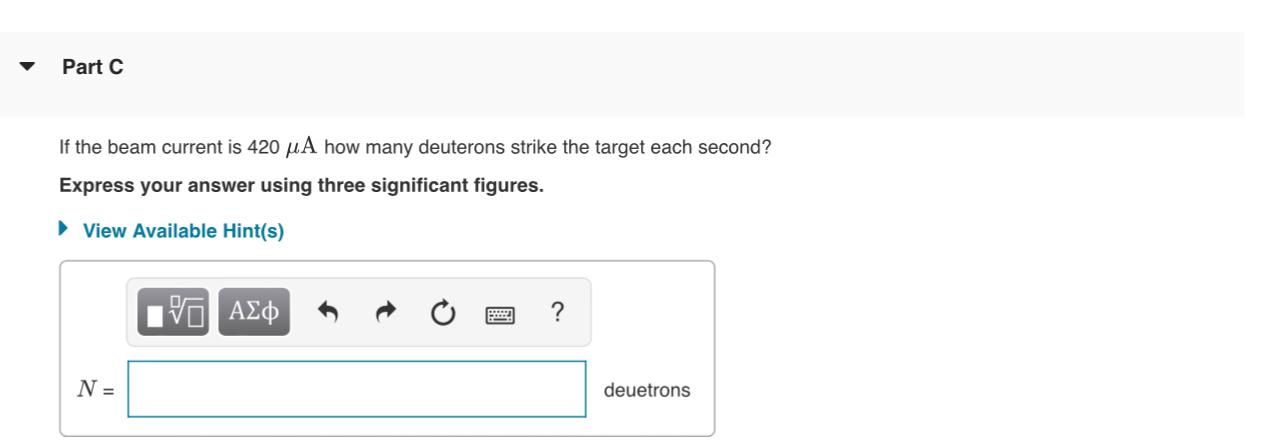Click the deuetrons unit label
Viewport: 1270px width, 447px height.
pos(646,390)
